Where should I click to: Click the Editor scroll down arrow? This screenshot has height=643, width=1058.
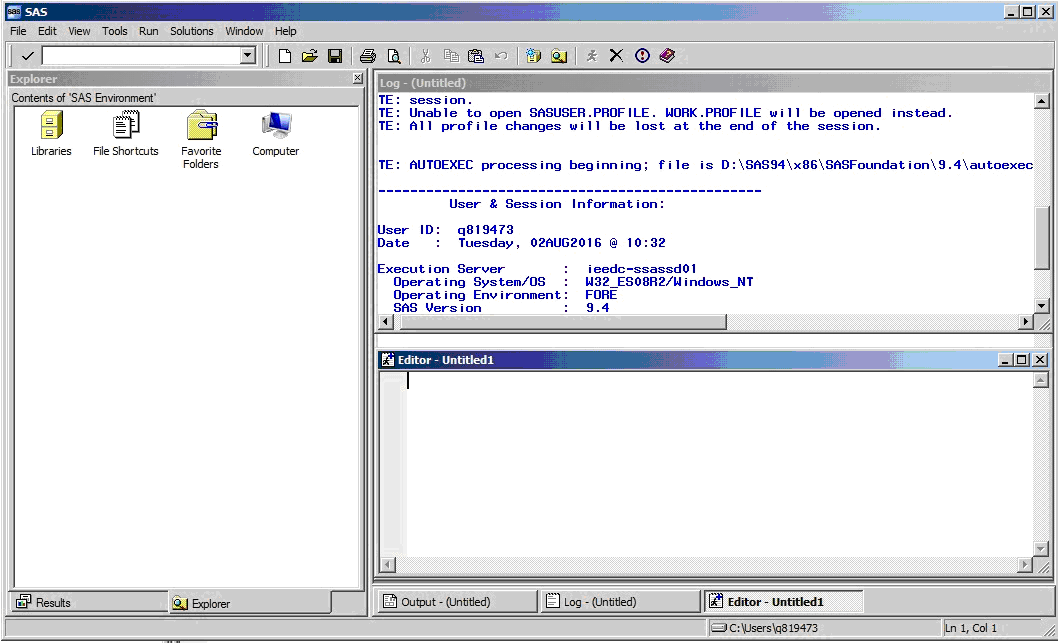click(1040, 549)
